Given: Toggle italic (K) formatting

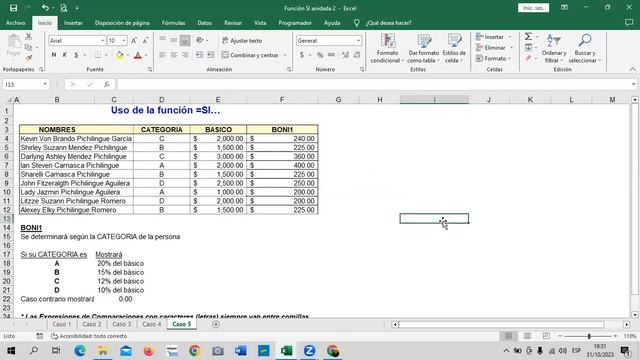Looking at the screenshot, I should 64,55.
